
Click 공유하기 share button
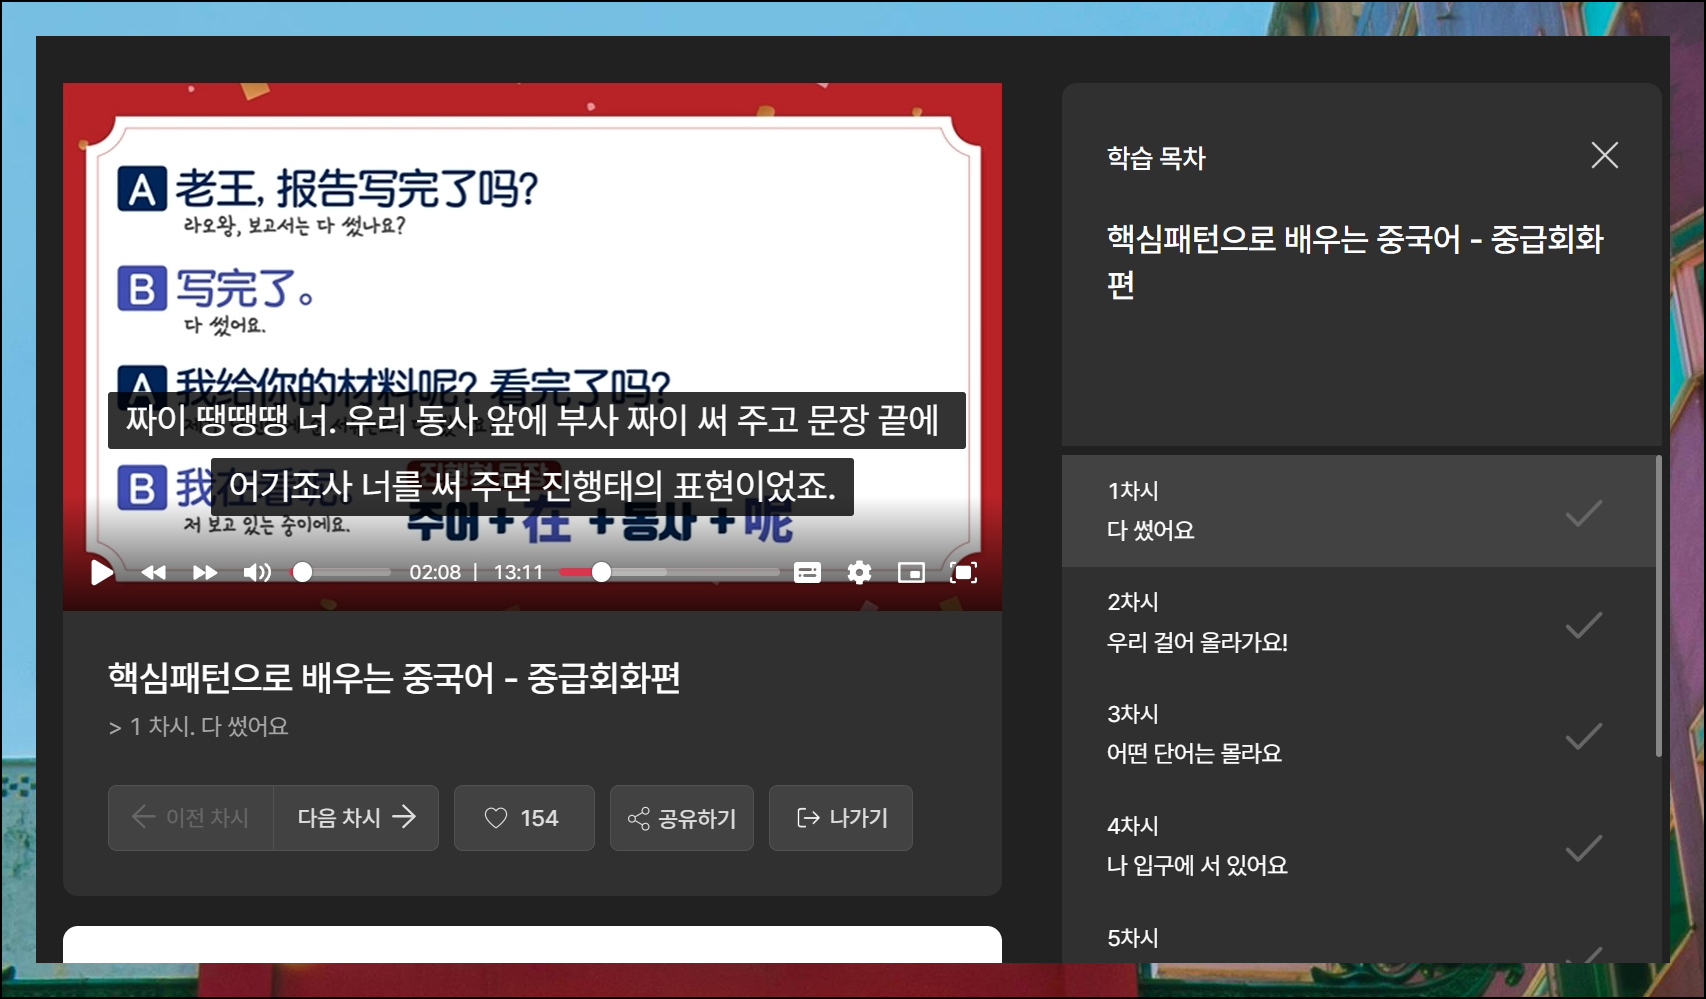tap(682, 818)
